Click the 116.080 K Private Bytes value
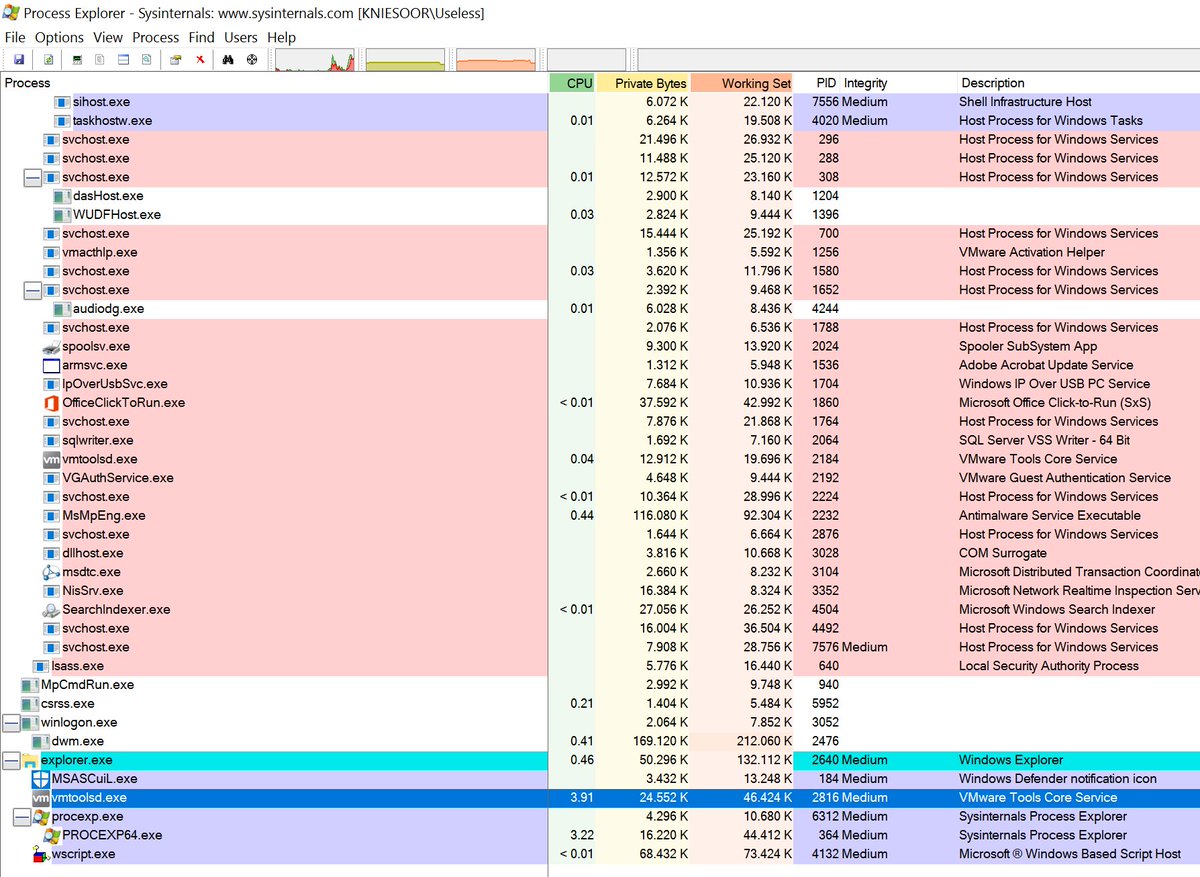The width and height of the screenshot is (1200, 877). (658, 516)
